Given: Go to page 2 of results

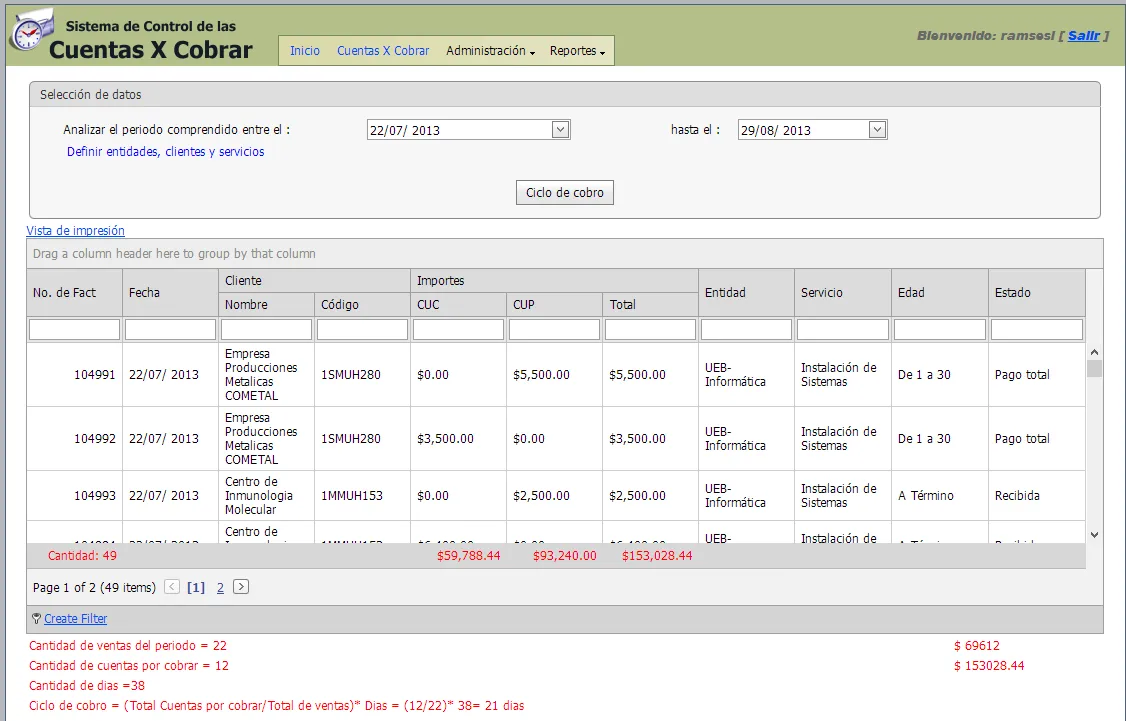Looking at the screenshot, I should (x=220, y=588).
